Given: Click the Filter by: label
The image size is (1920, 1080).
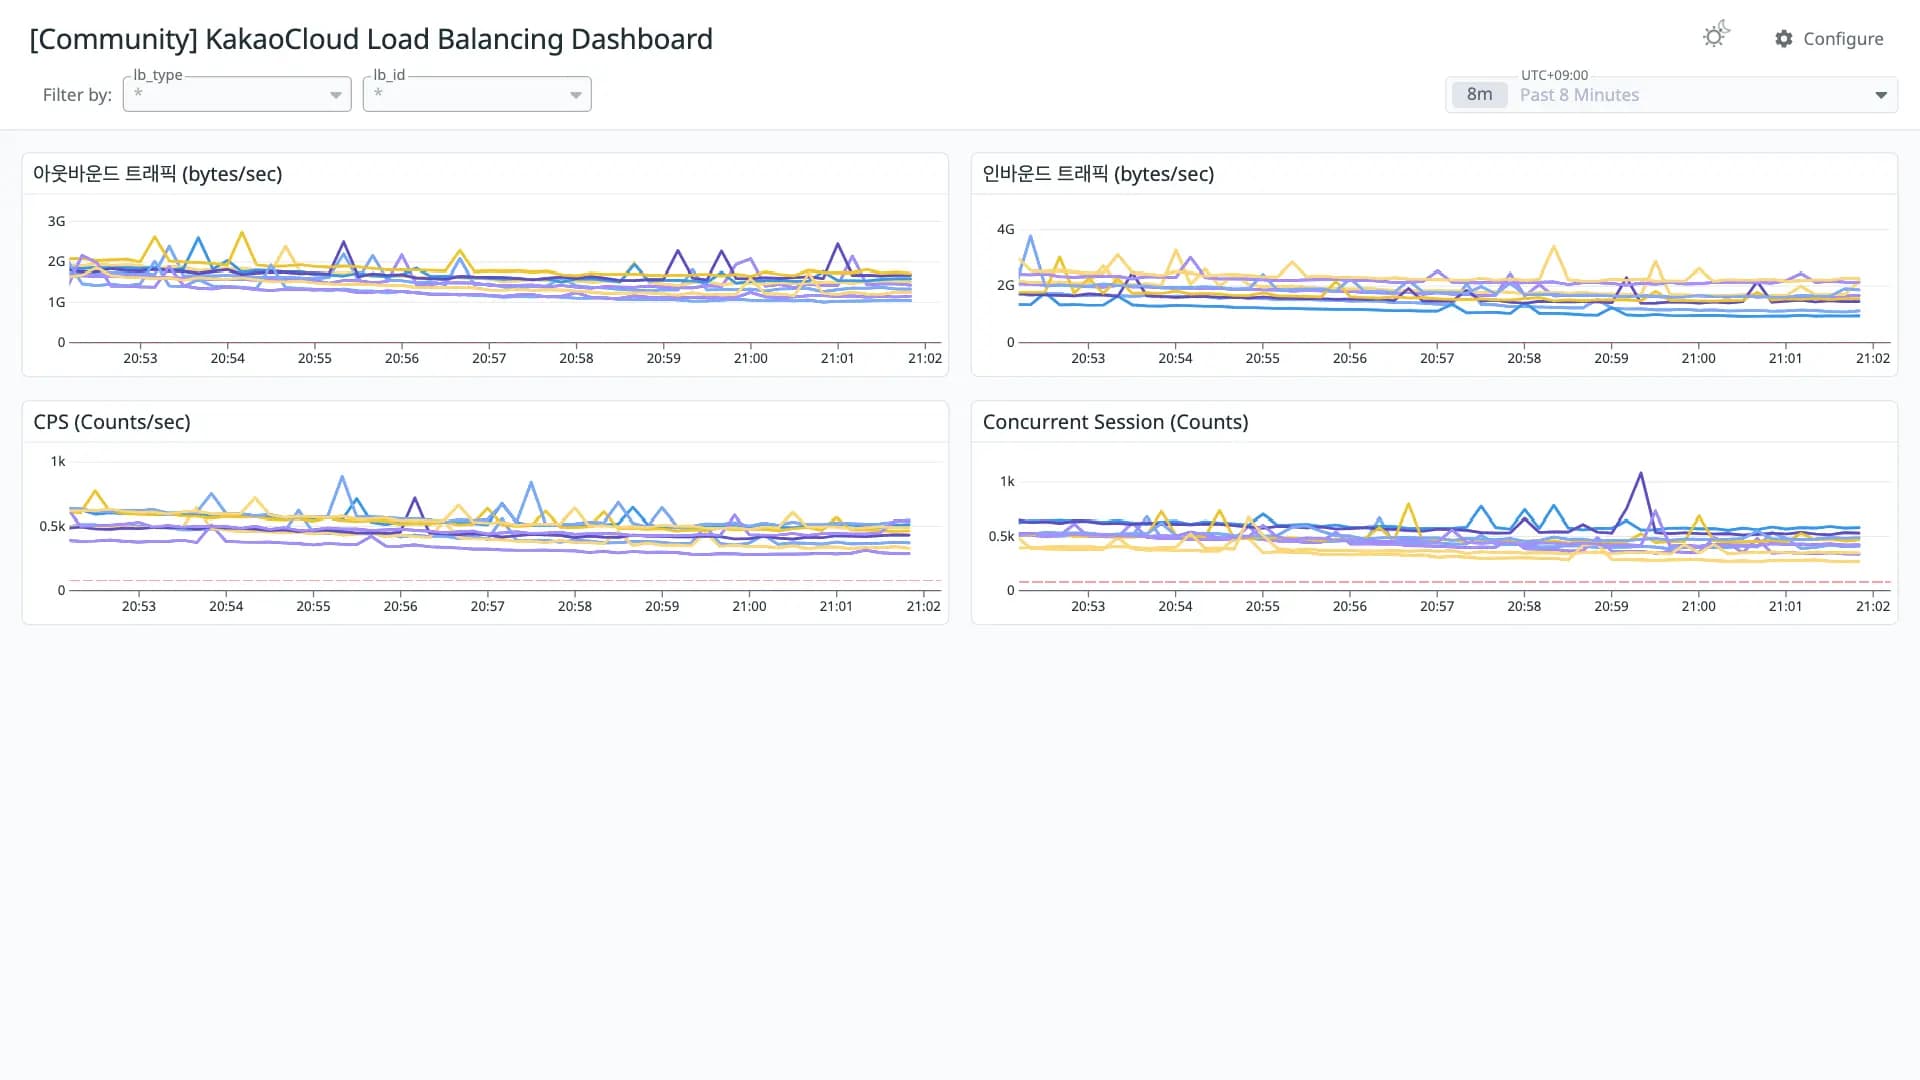Looking at the screenshot, I should click(77, 95).
